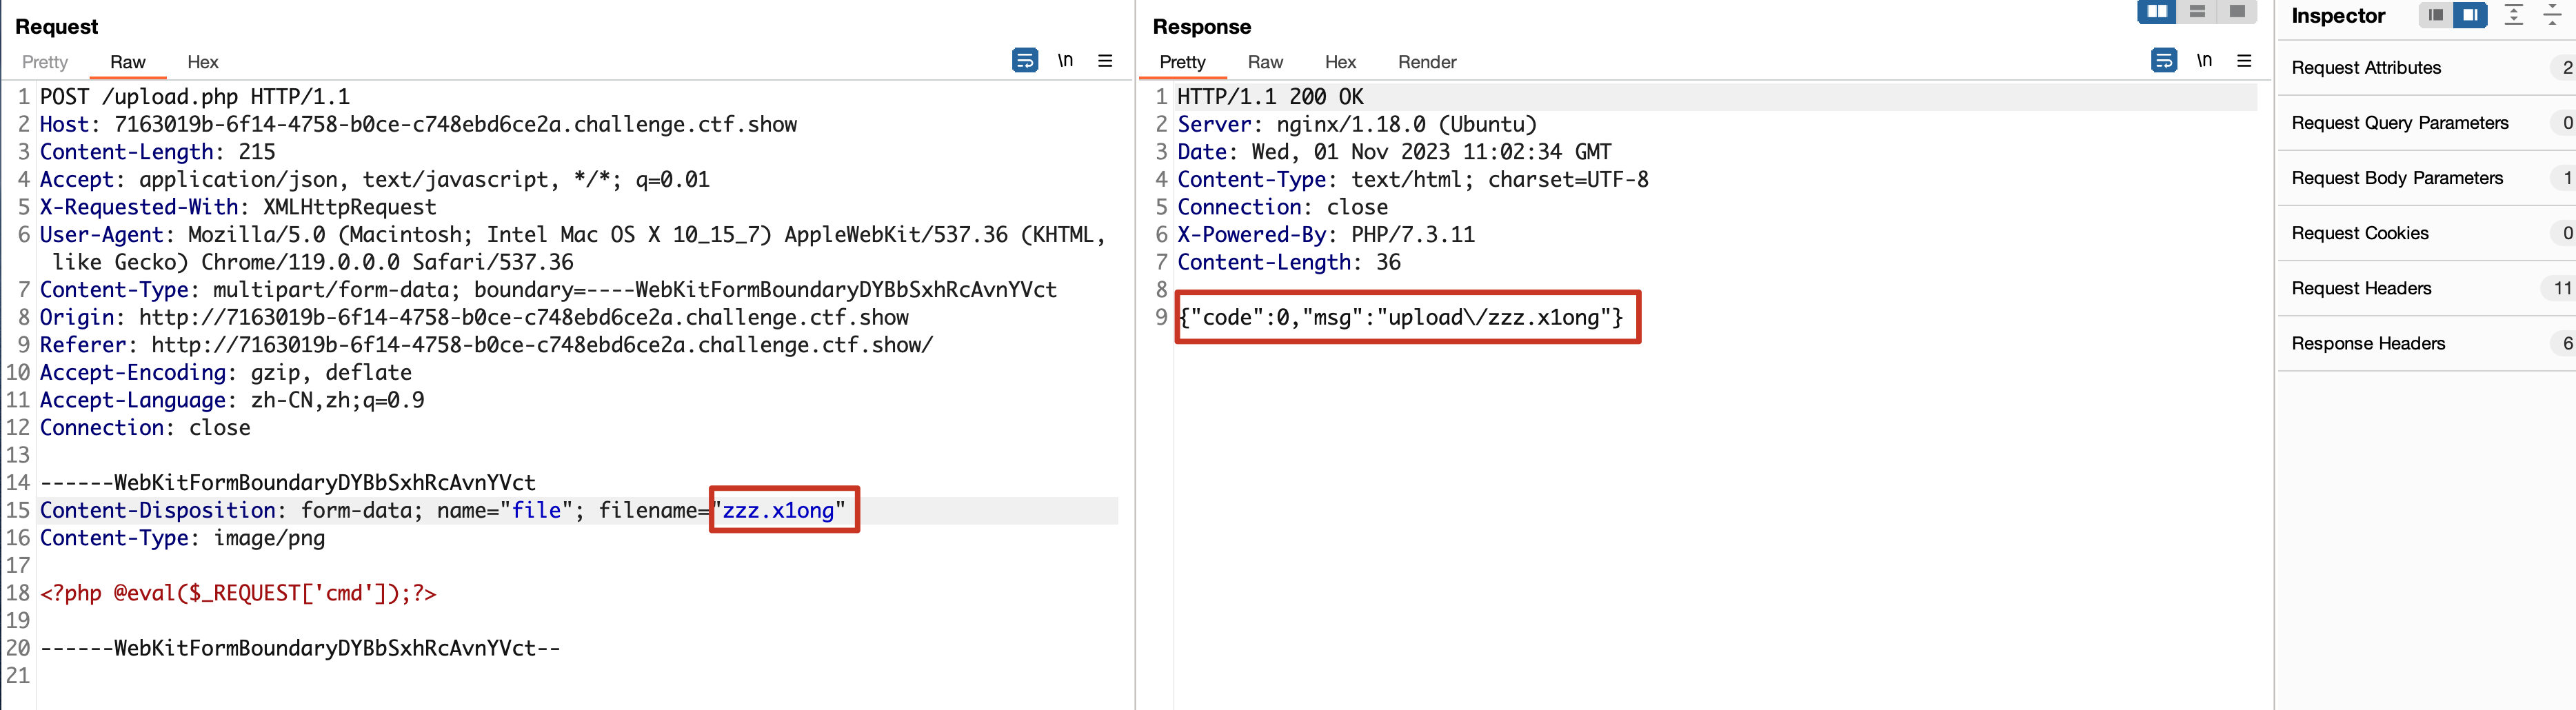The image size is (2576, 710).
Task: Toggle word wrap in Response pane
Action: pyautogui.click(x=2164, y=61)
